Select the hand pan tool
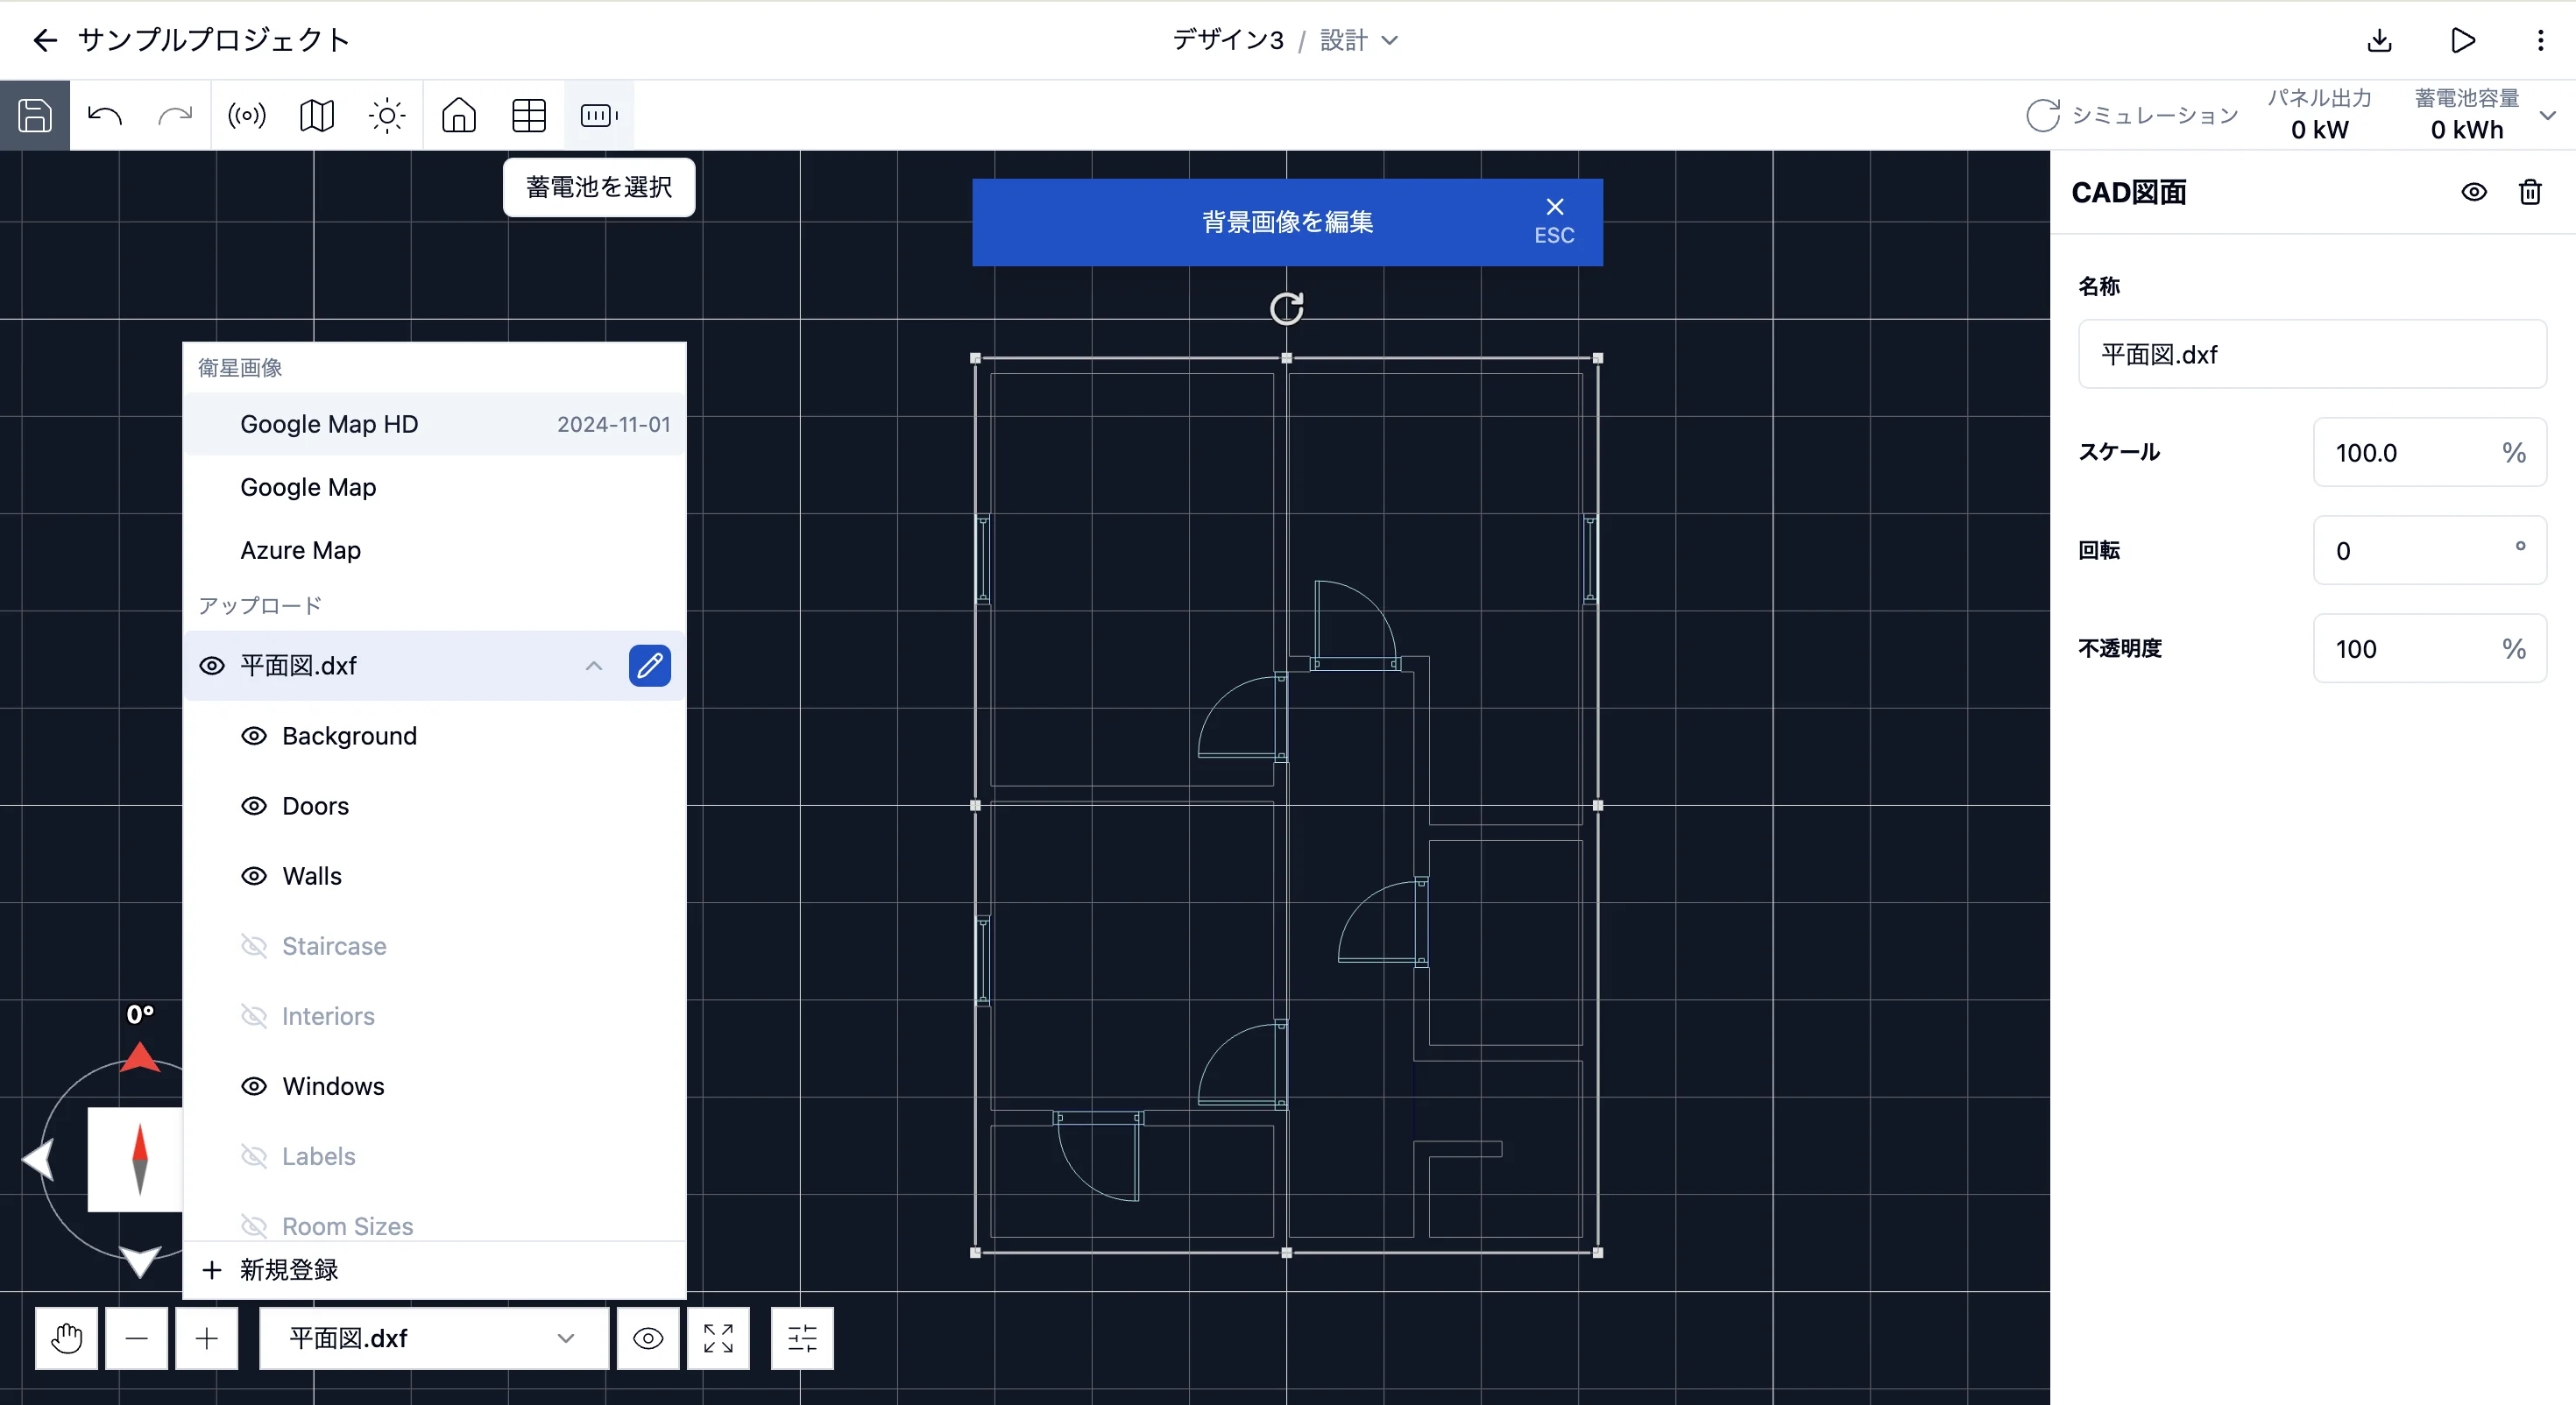Viewport: 2576px width, 1405px height. (67, 1338)
